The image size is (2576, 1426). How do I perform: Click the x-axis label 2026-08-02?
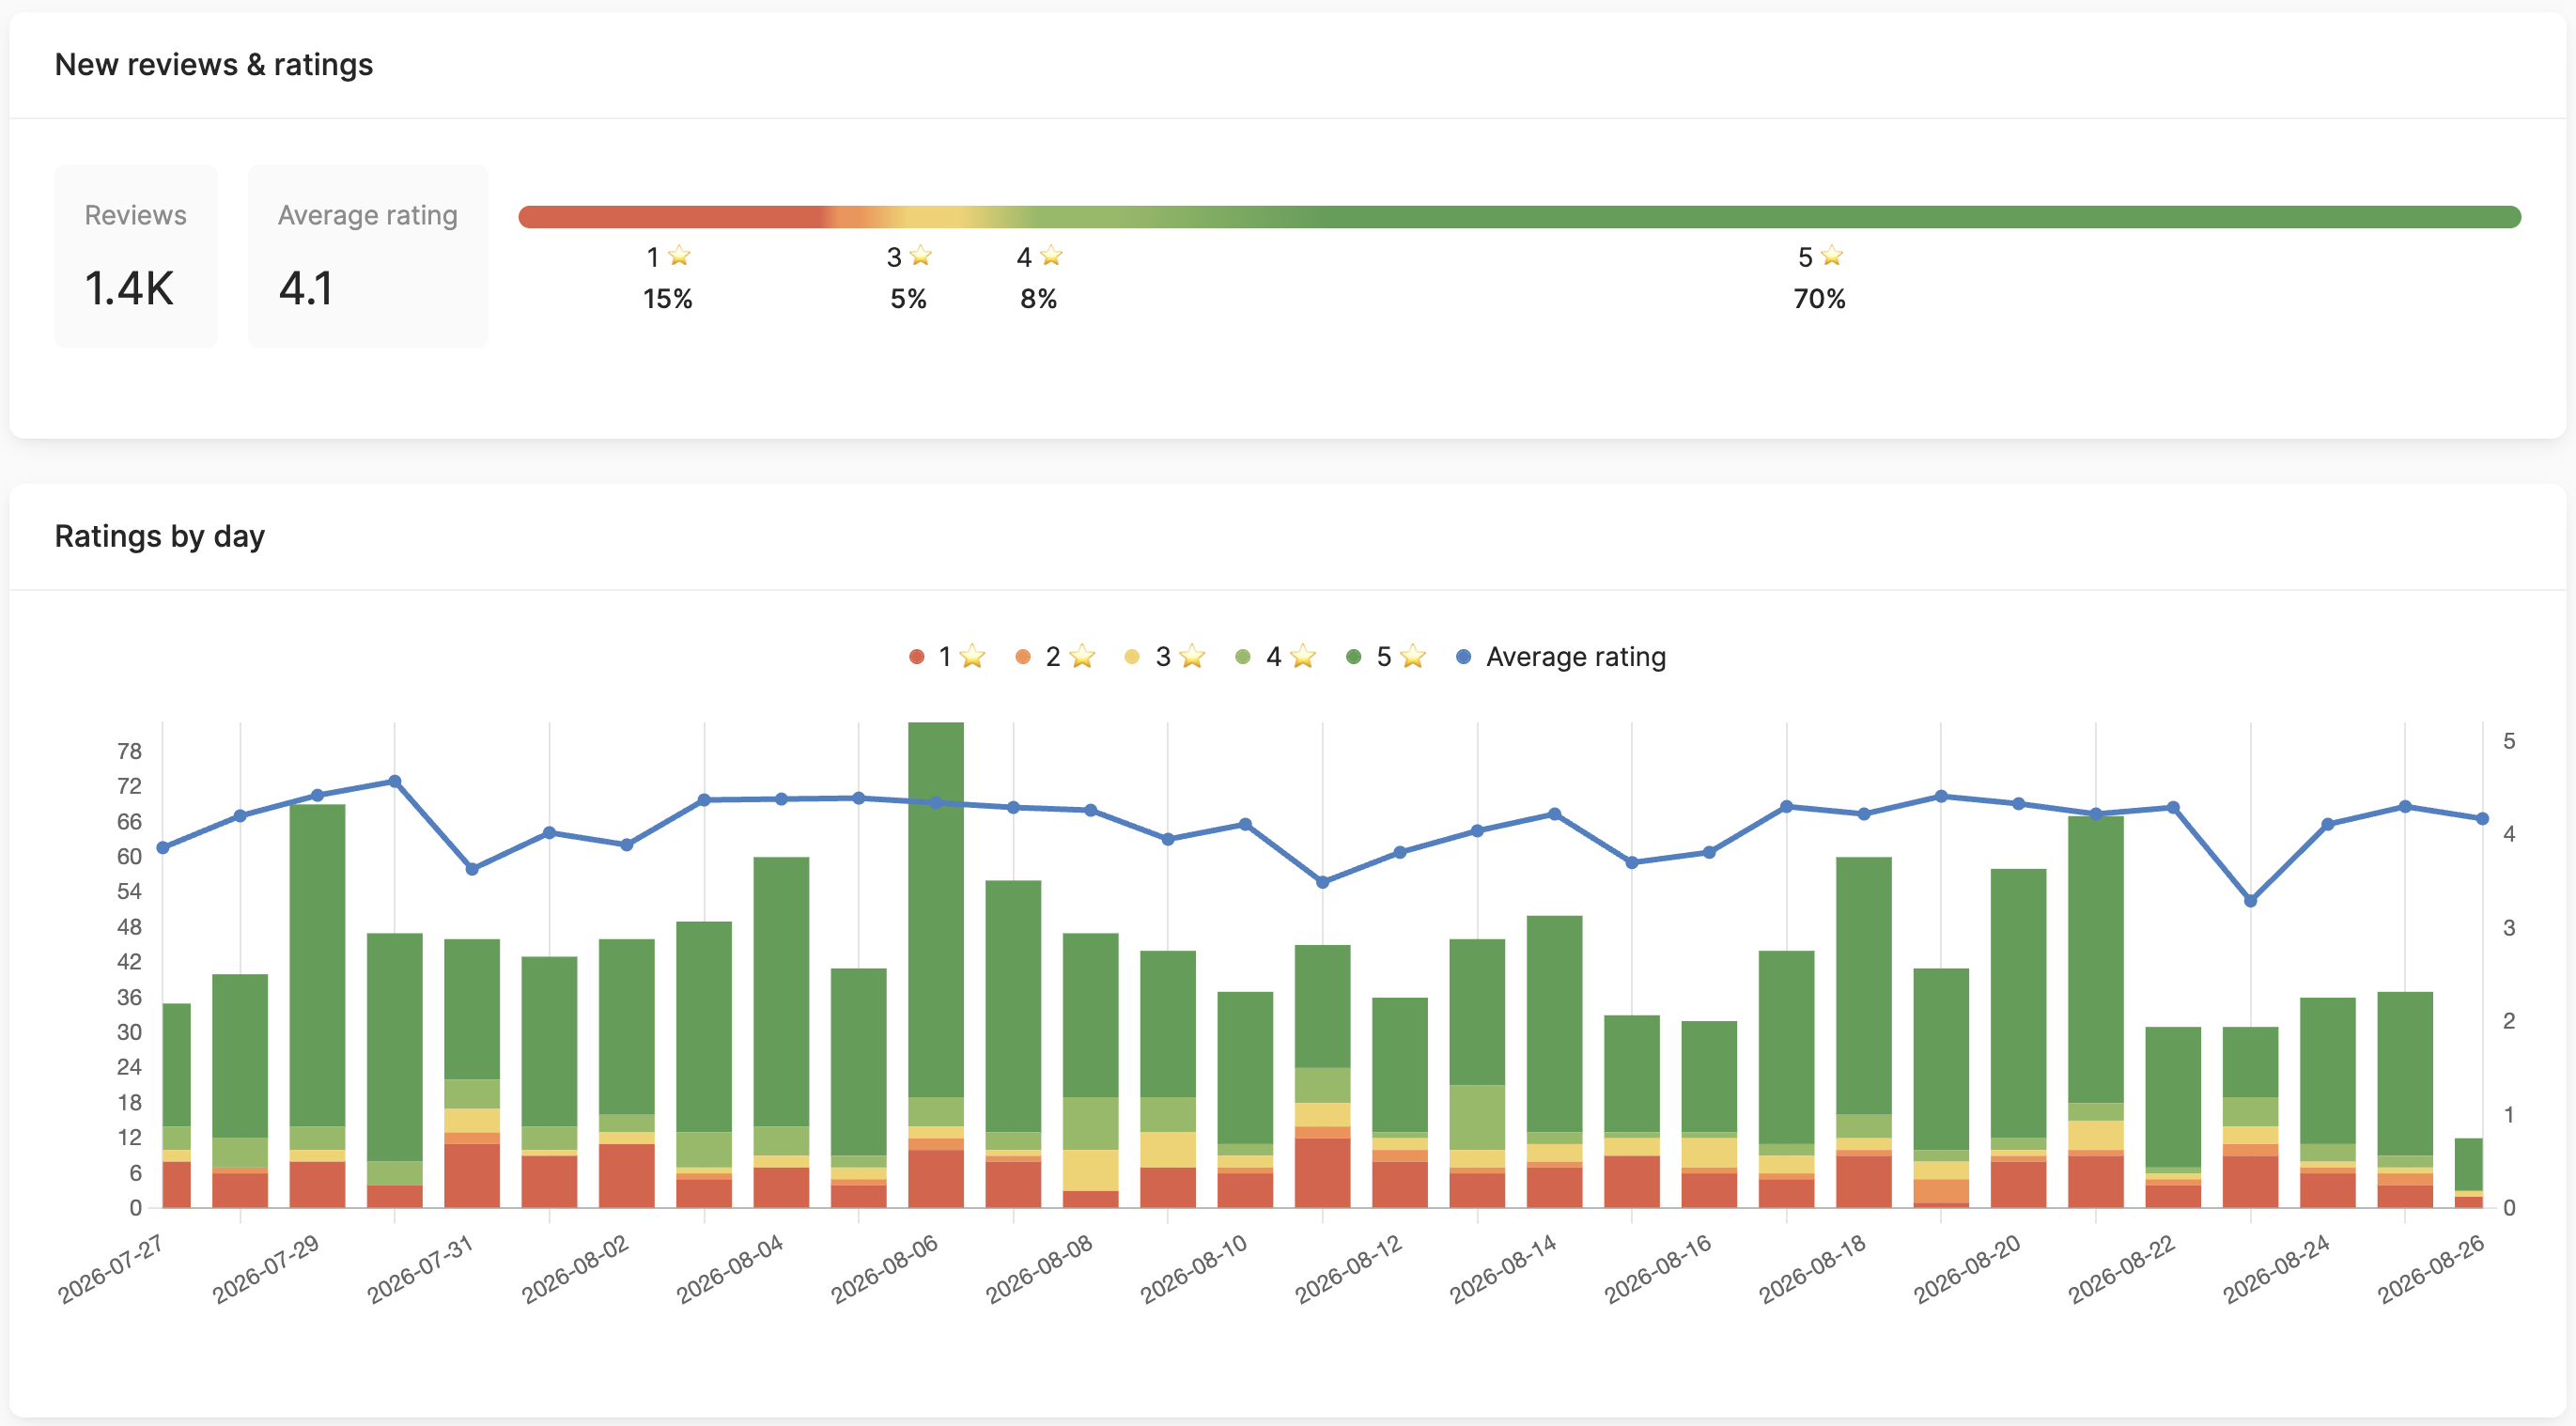[574, 1269]
